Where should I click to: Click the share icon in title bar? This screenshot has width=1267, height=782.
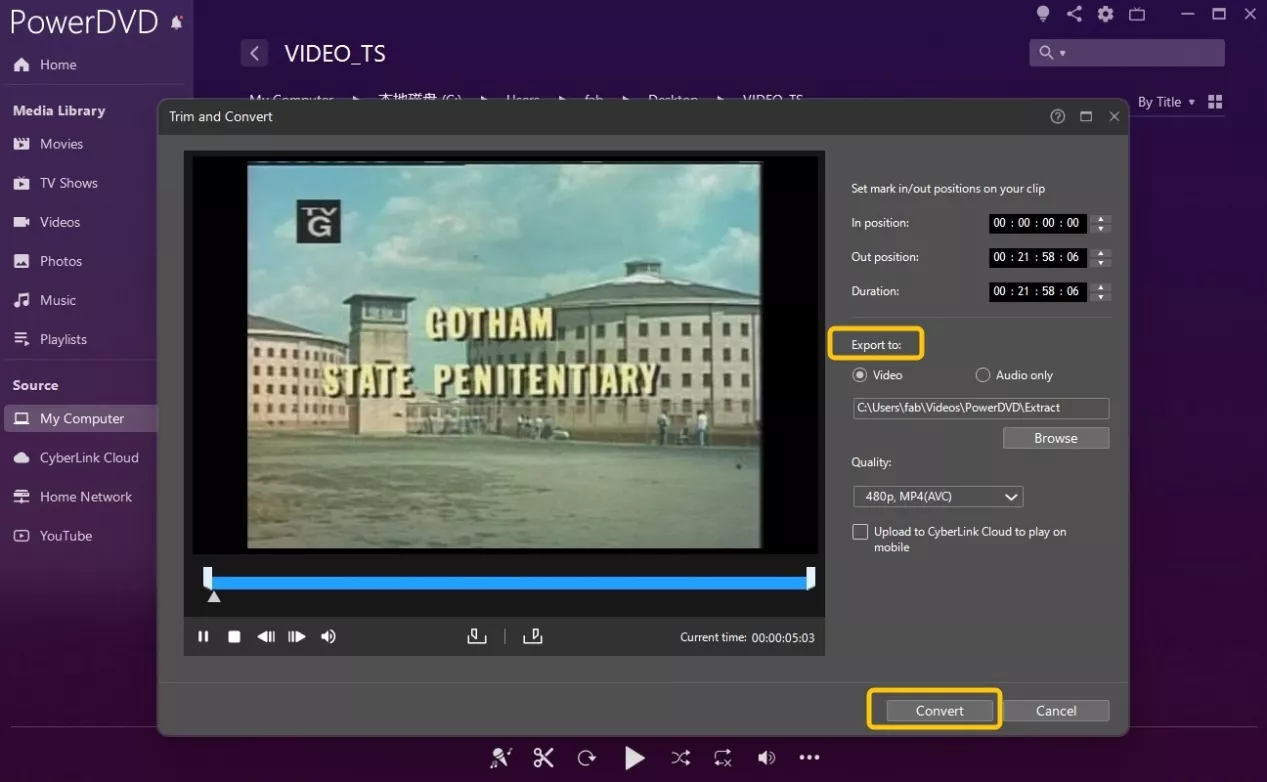click(x=1074, y=14)
